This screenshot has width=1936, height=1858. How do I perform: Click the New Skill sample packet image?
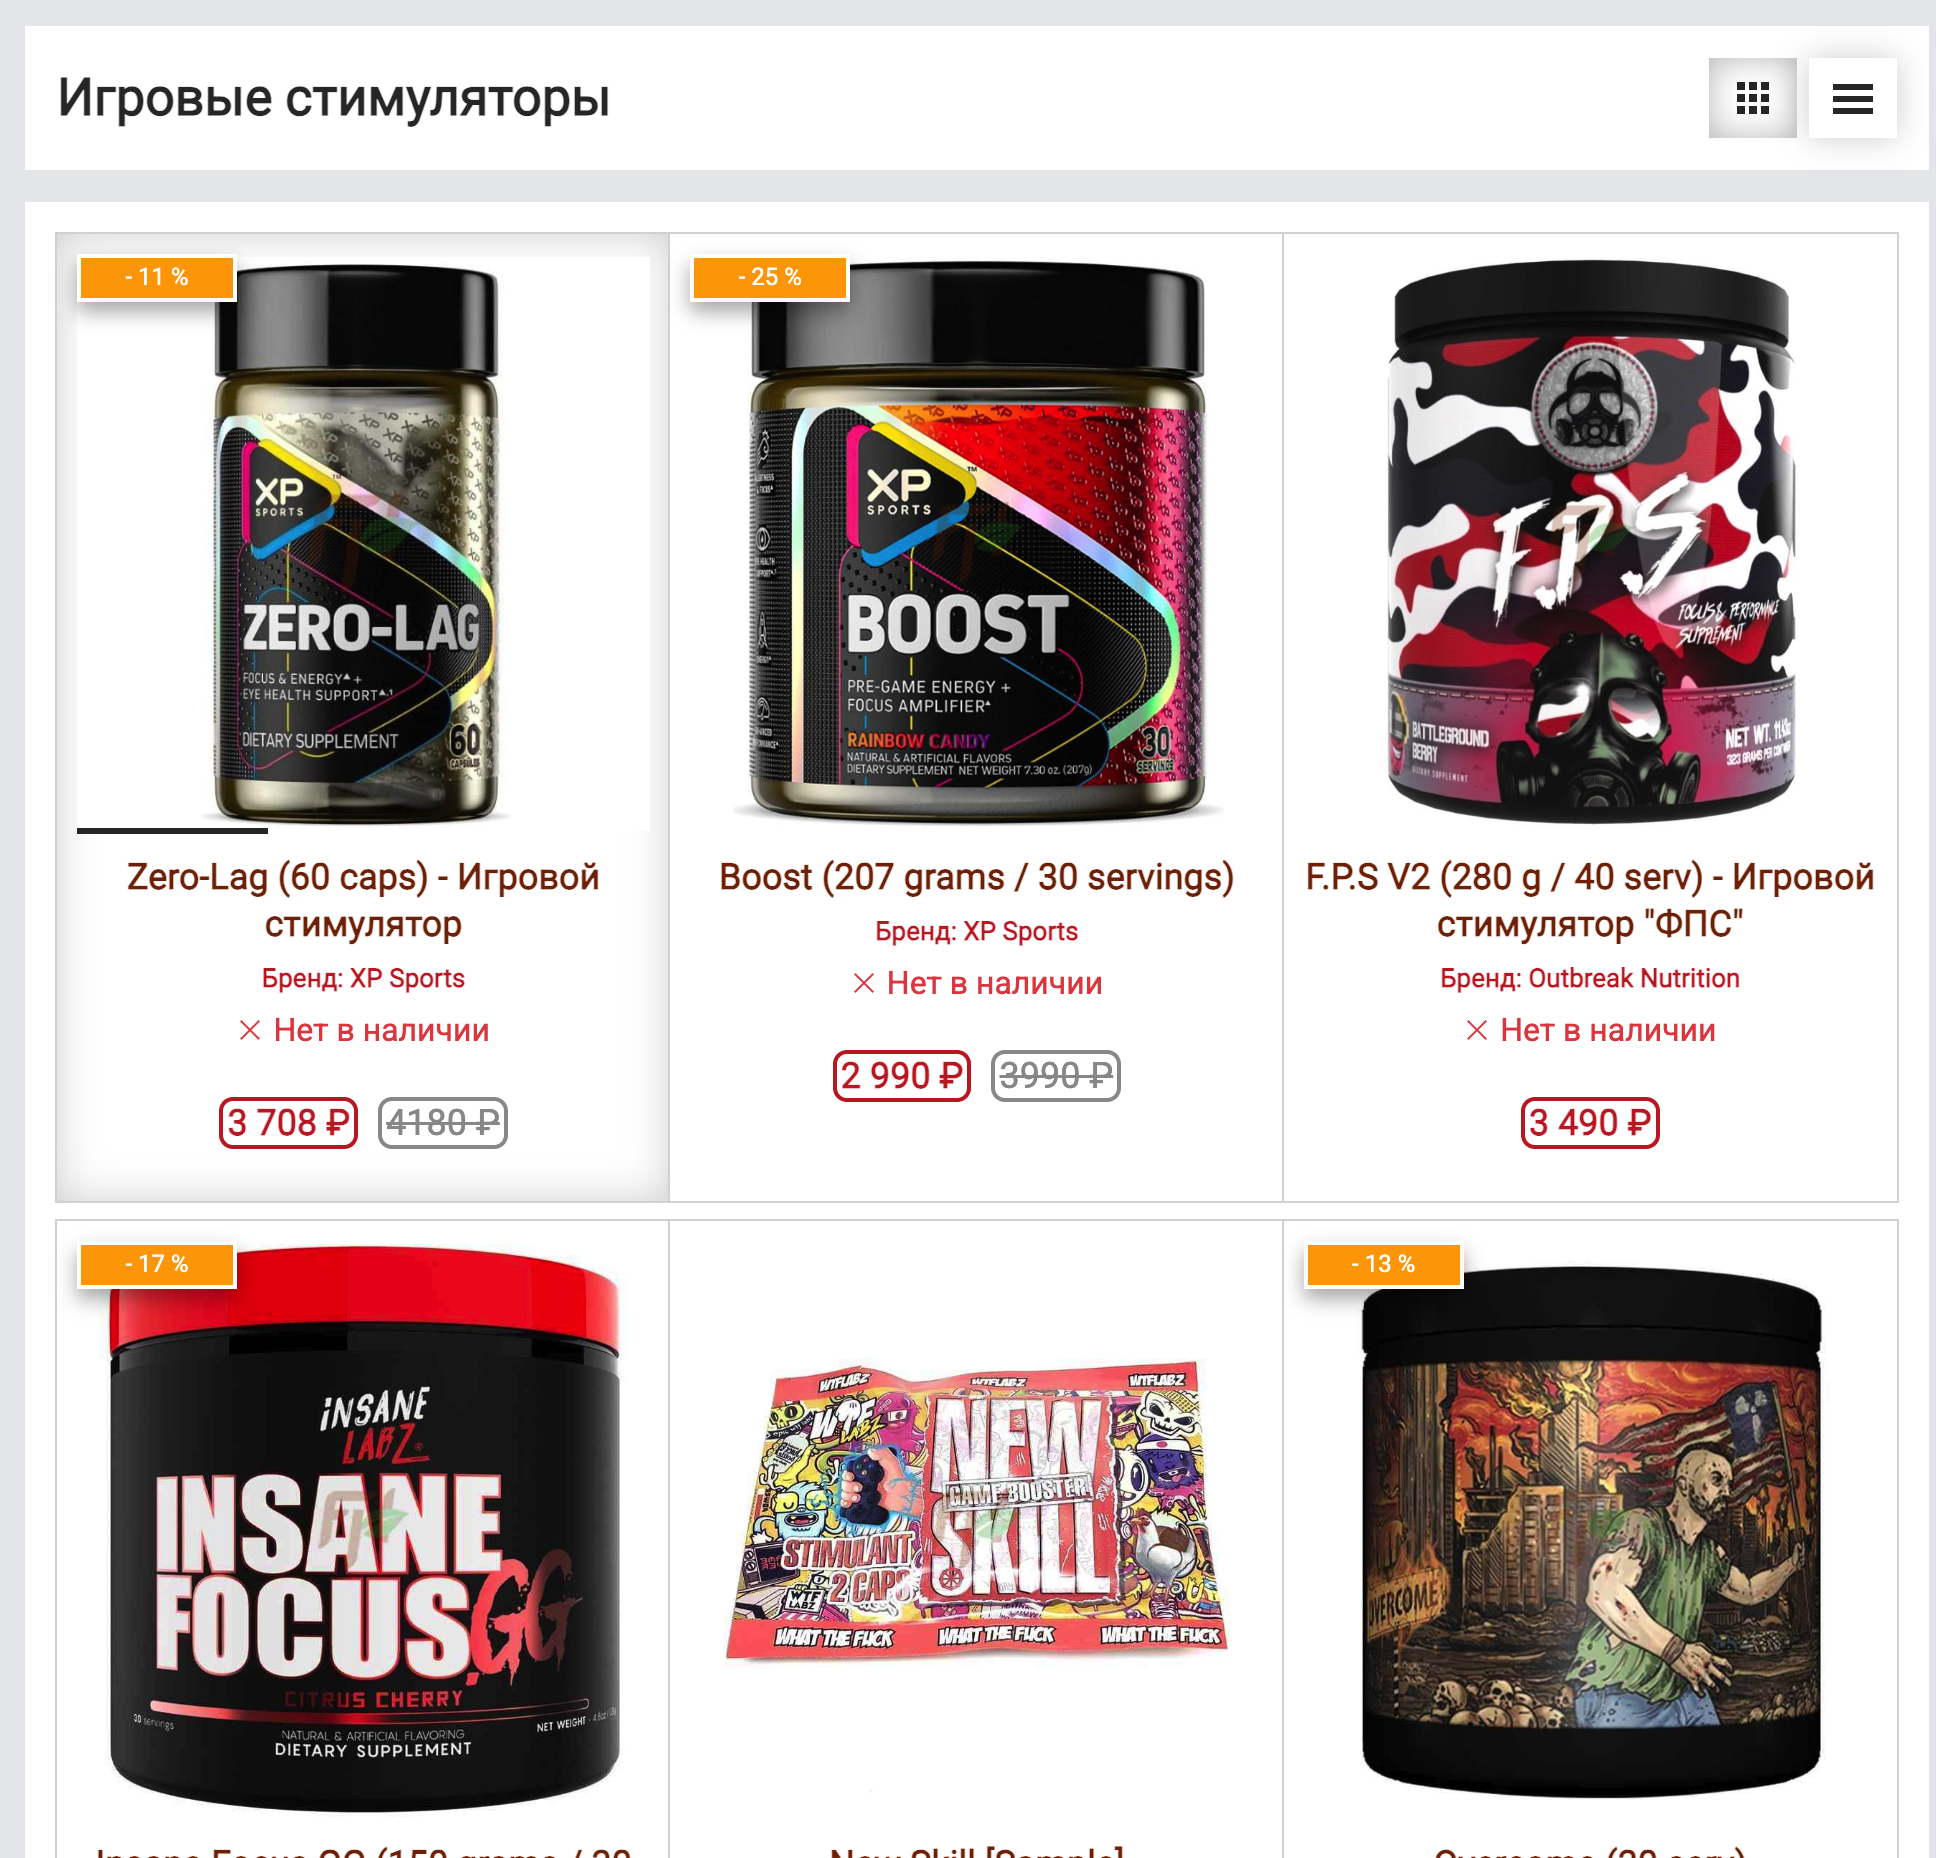pos(976,1510)
